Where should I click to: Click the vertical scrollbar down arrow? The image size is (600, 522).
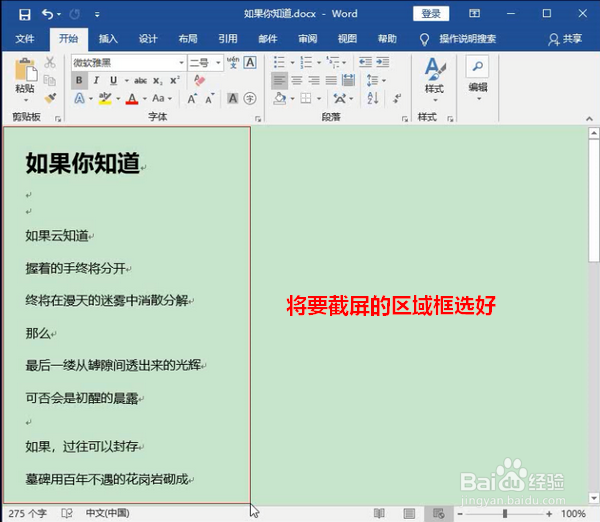593,498
